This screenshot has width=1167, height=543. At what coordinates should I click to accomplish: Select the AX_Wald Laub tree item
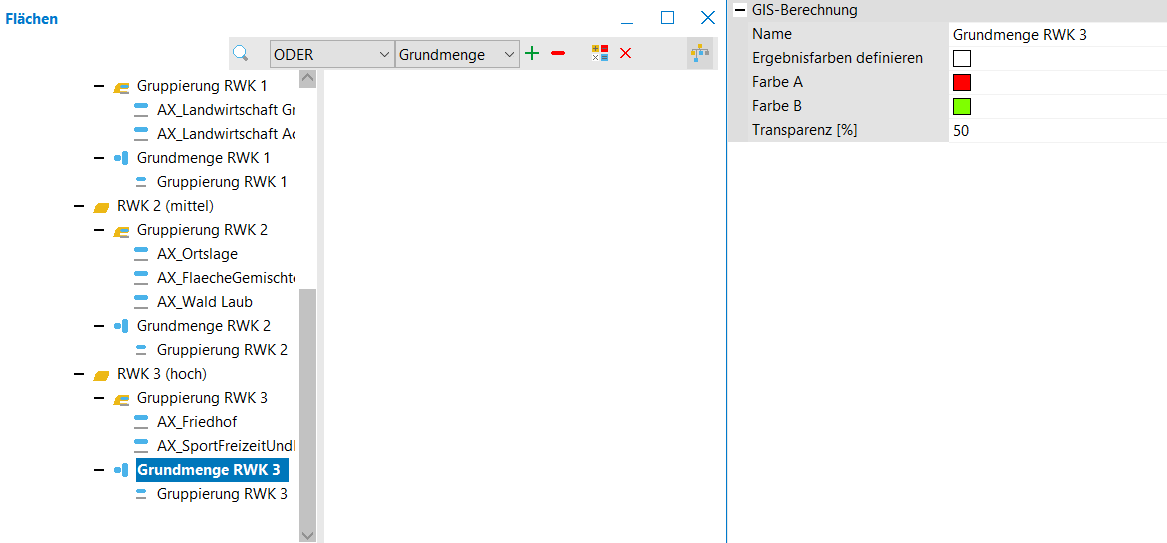click(x=204, y=302)
